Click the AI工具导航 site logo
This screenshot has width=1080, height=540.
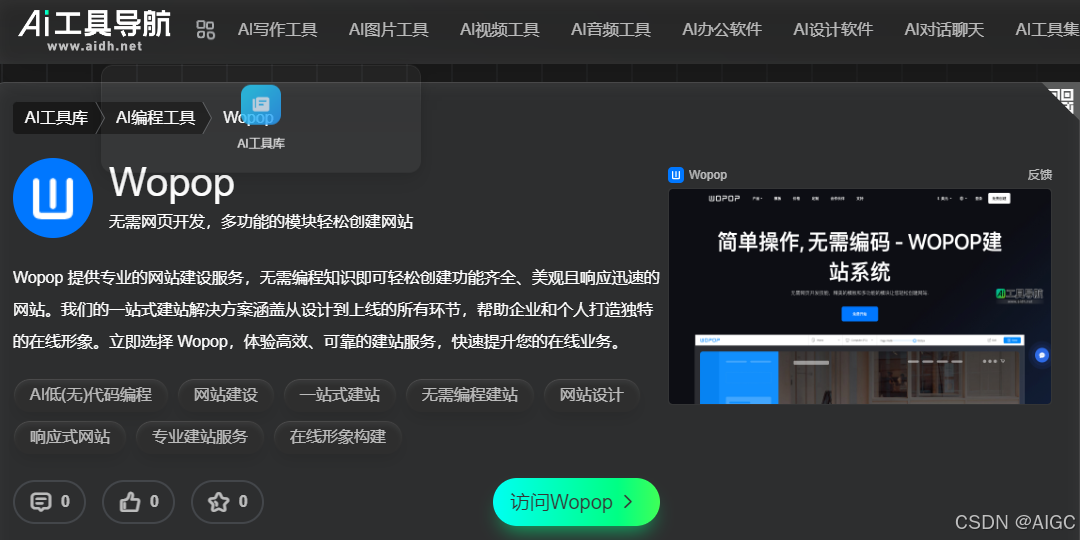coord(94,30)
